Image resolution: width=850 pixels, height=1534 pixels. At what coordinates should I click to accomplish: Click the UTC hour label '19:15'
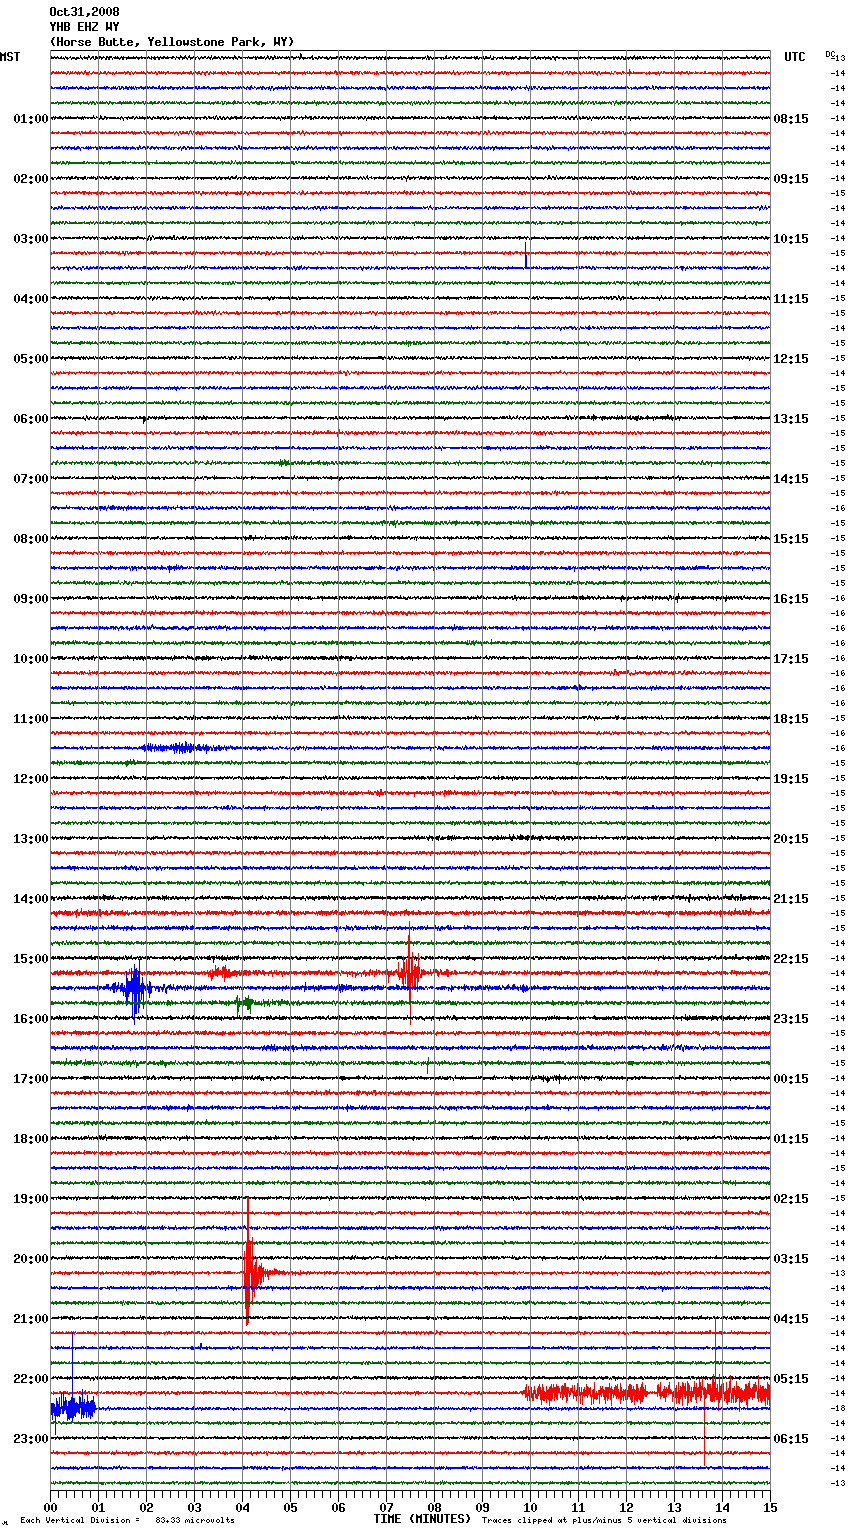pos(791,779)
